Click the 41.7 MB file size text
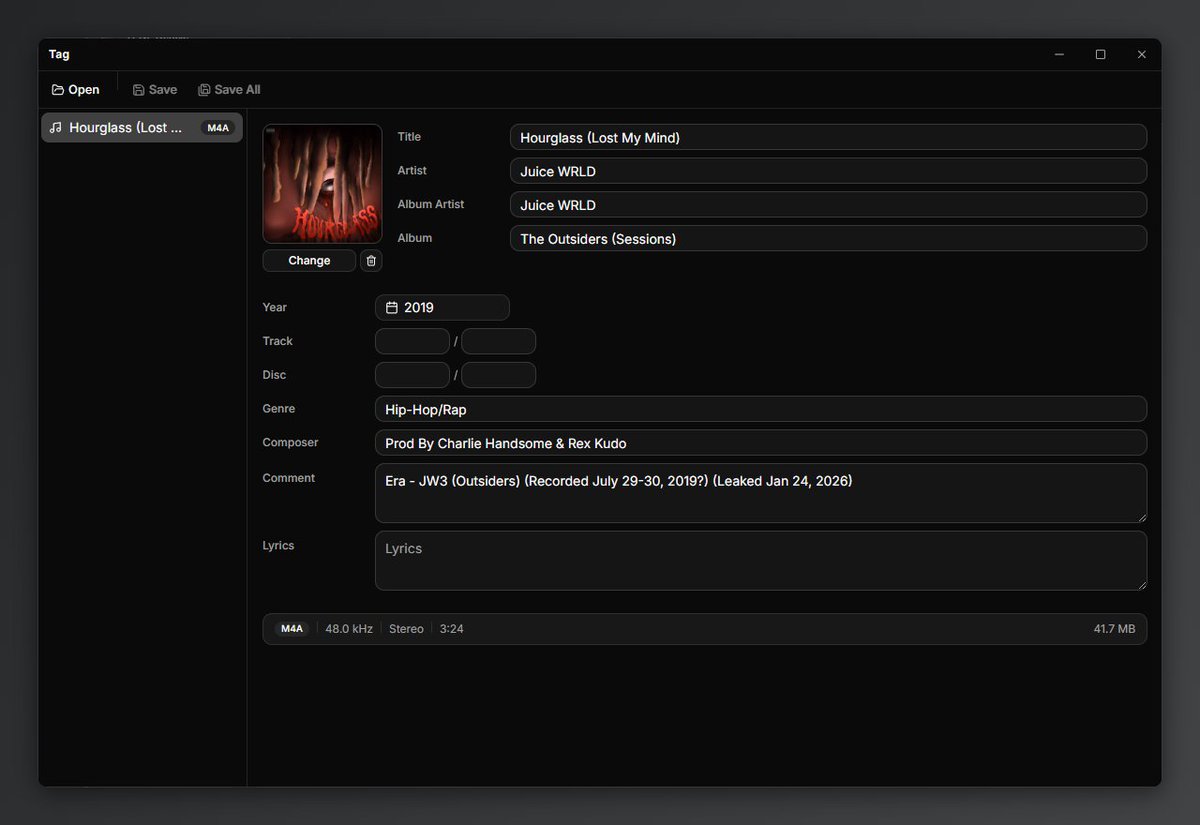The width and height of the screenshot is (1200, 825). [x=1114, y=629]
